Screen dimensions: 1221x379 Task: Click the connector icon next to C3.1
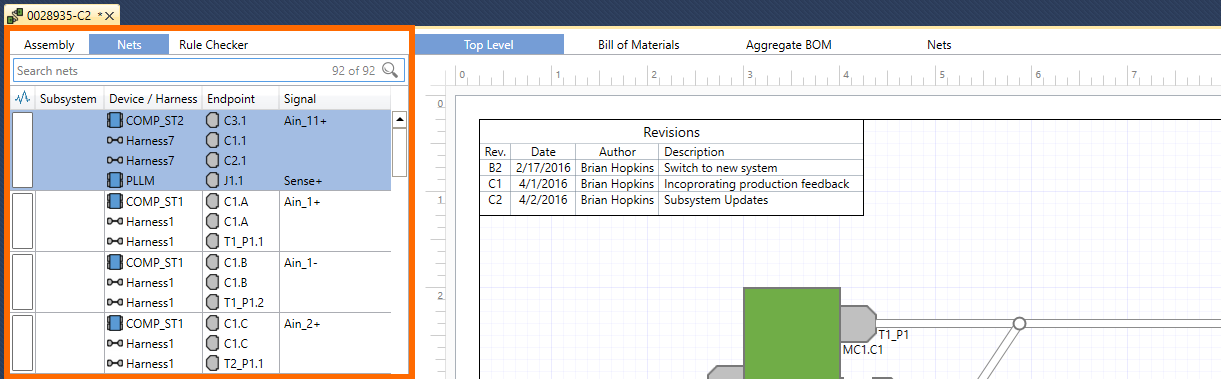[x=212, y=120]
